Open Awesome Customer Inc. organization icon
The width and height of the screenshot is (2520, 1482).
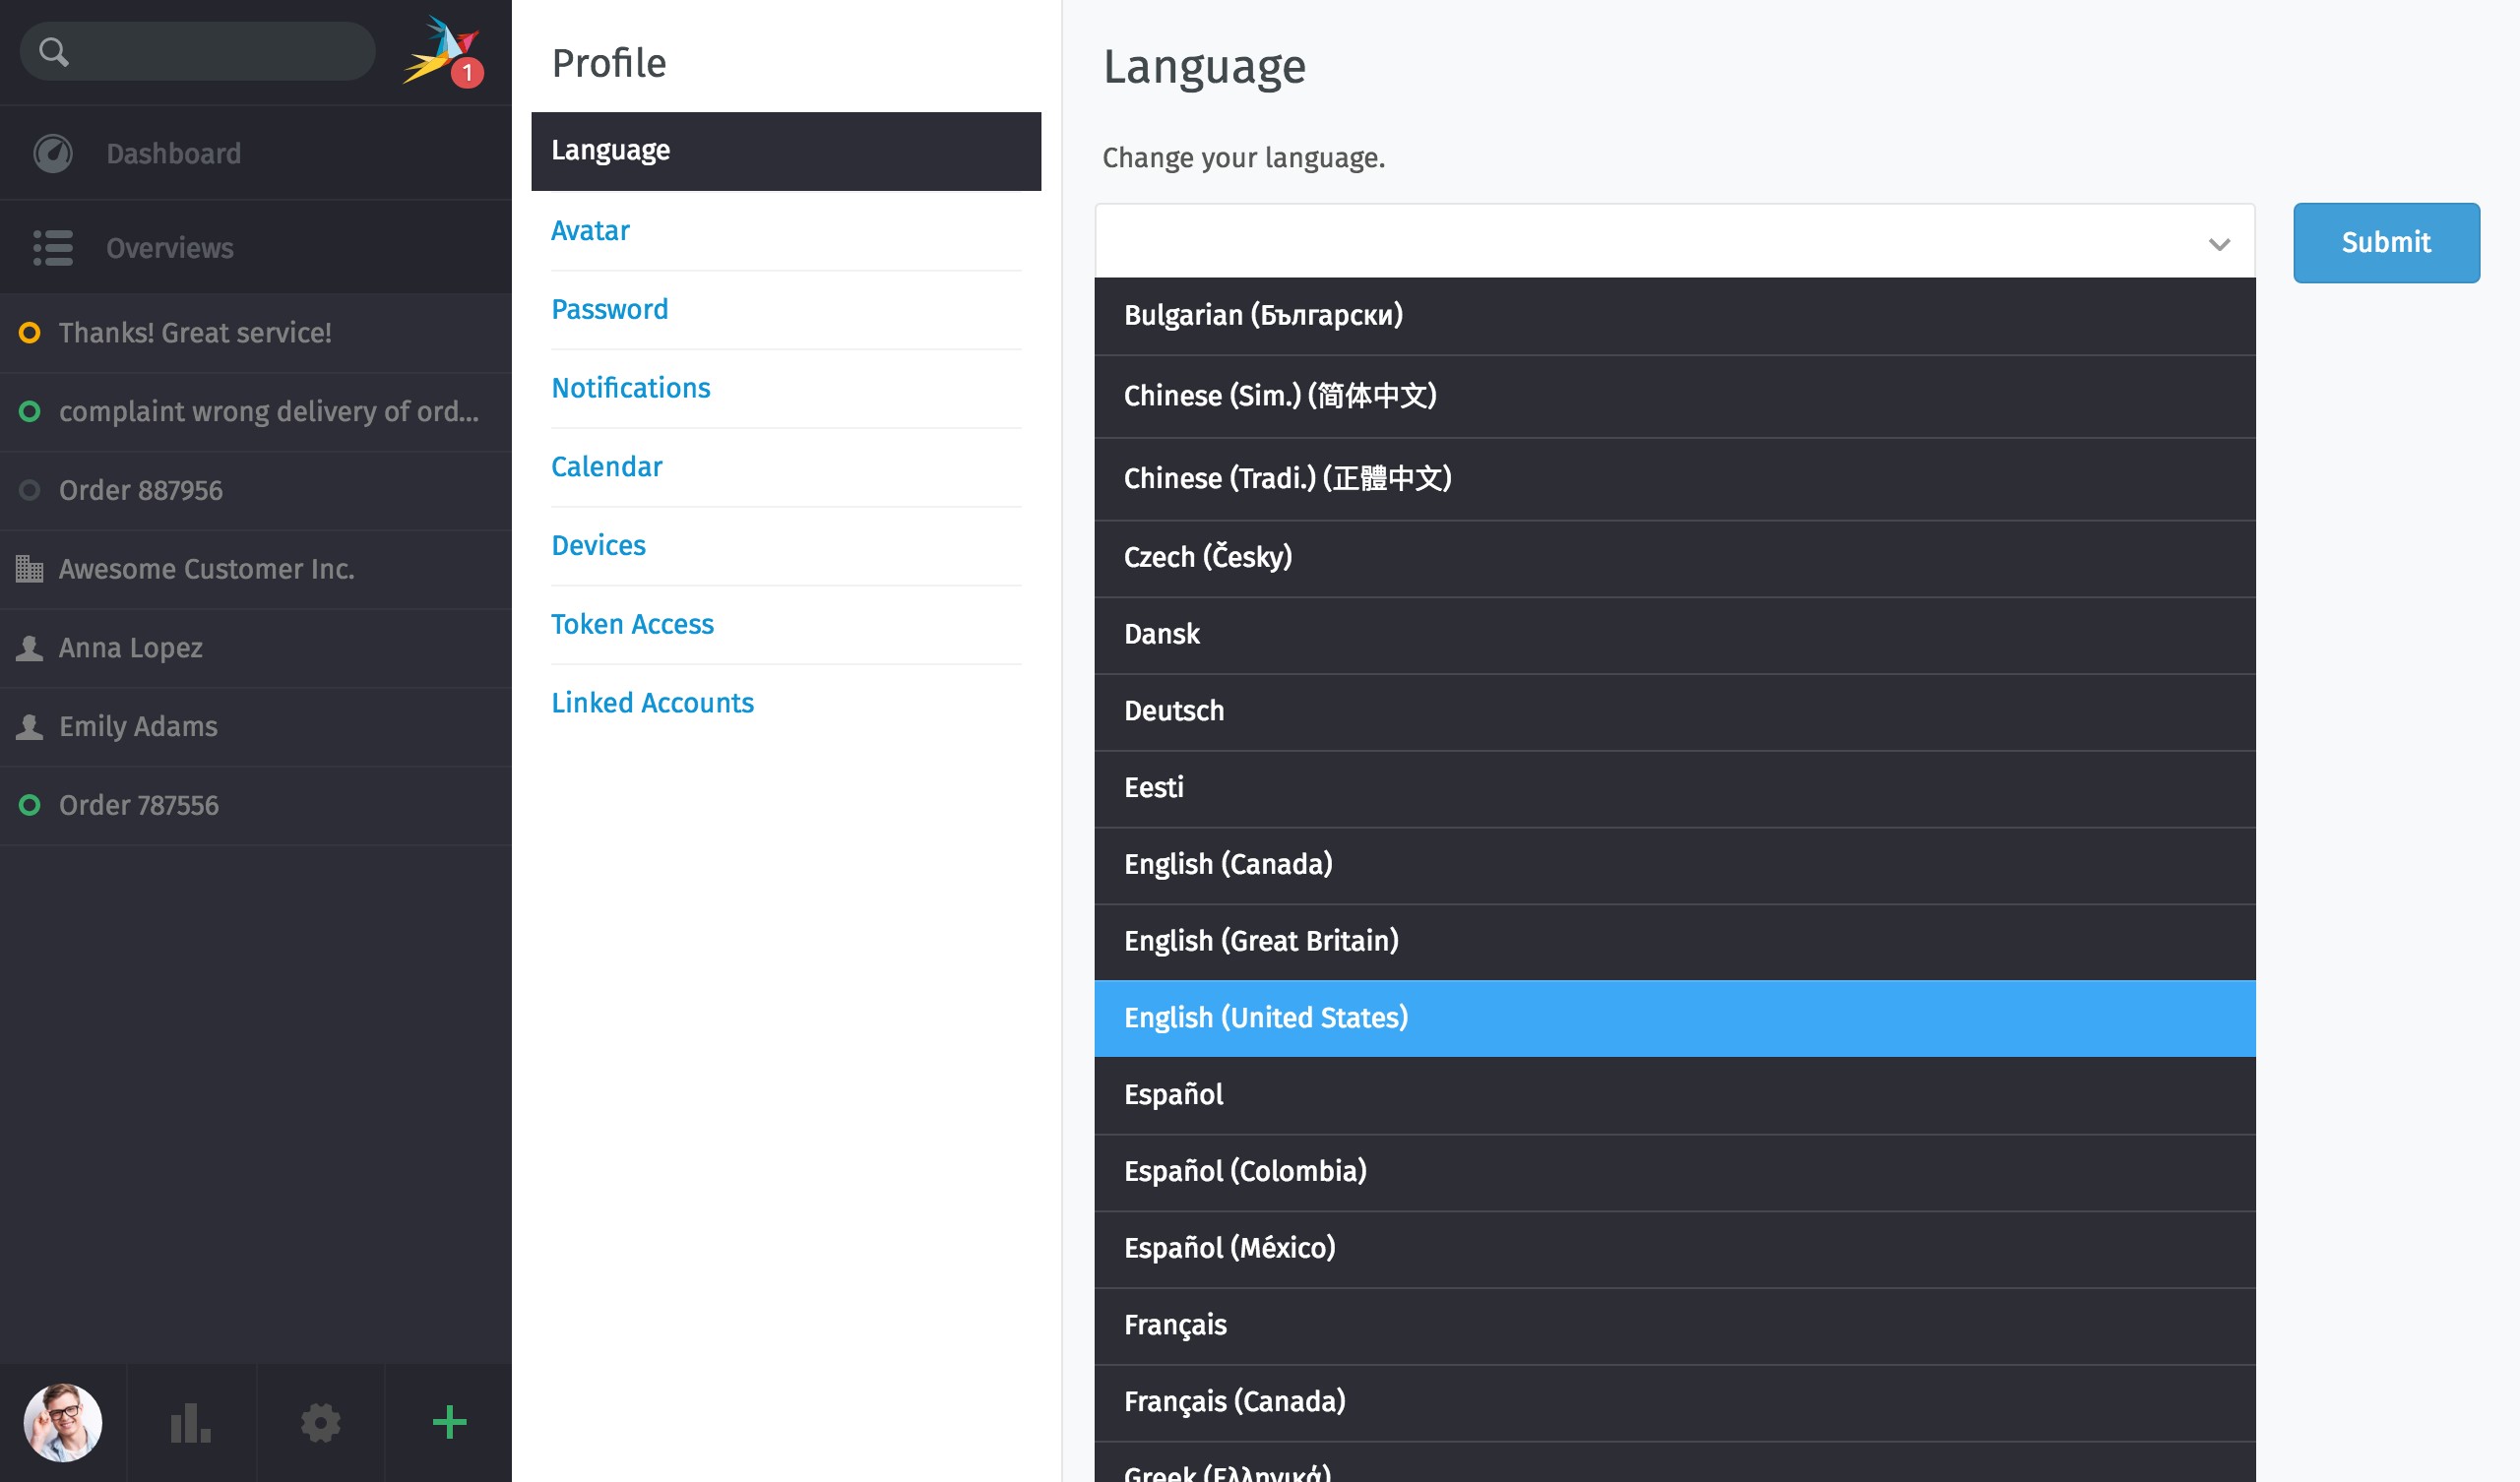tap(30, 569)
